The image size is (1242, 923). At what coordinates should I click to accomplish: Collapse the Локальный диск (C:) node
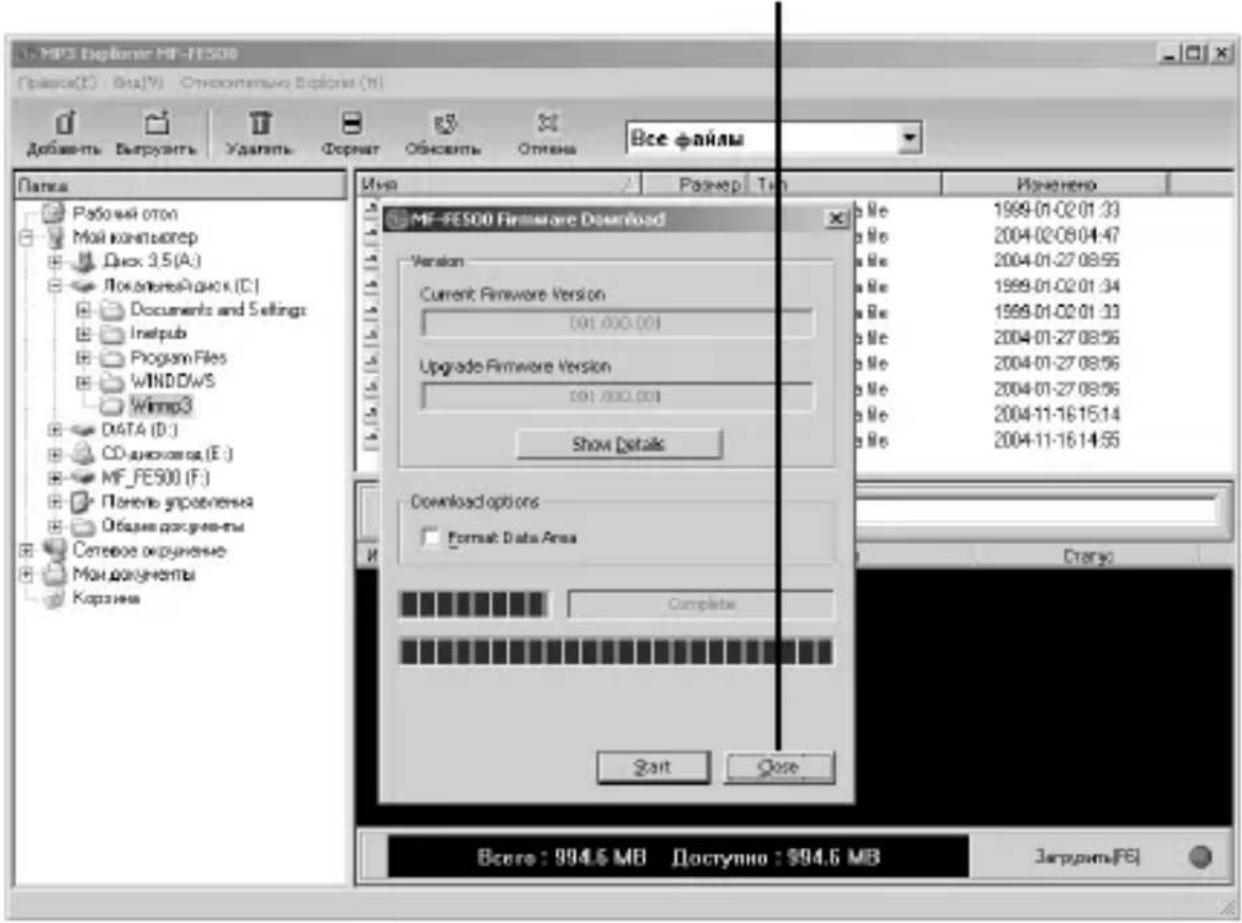click(55, 286)
